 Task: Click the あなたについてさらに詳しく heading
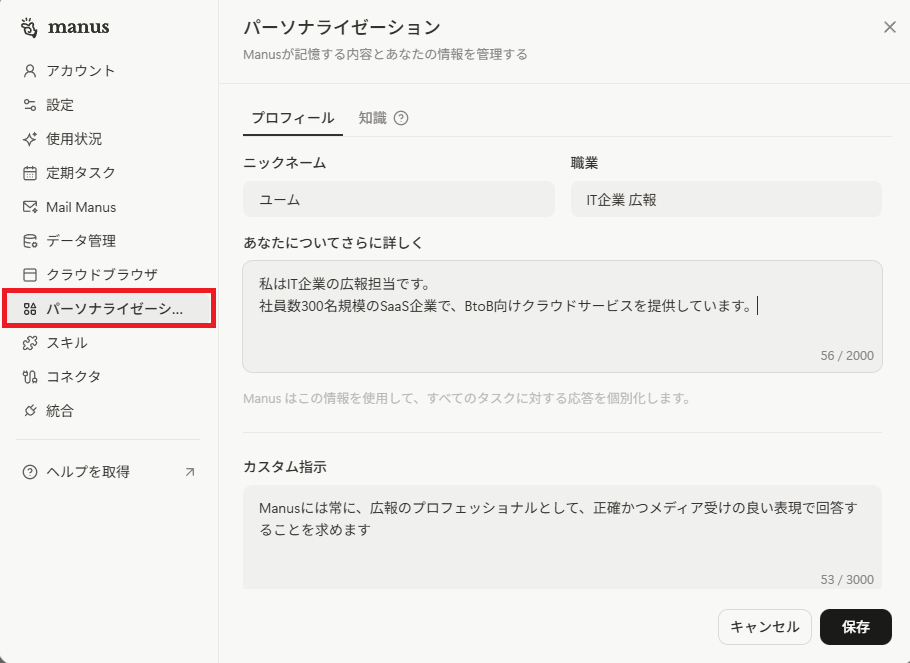[x=333, y=243]
